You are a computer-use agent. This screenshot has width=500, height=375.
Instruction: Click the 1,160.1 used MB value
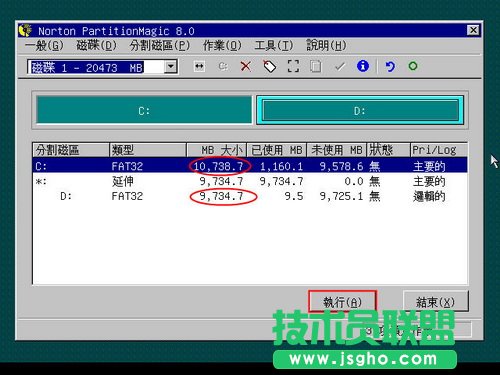pos(281,166)
